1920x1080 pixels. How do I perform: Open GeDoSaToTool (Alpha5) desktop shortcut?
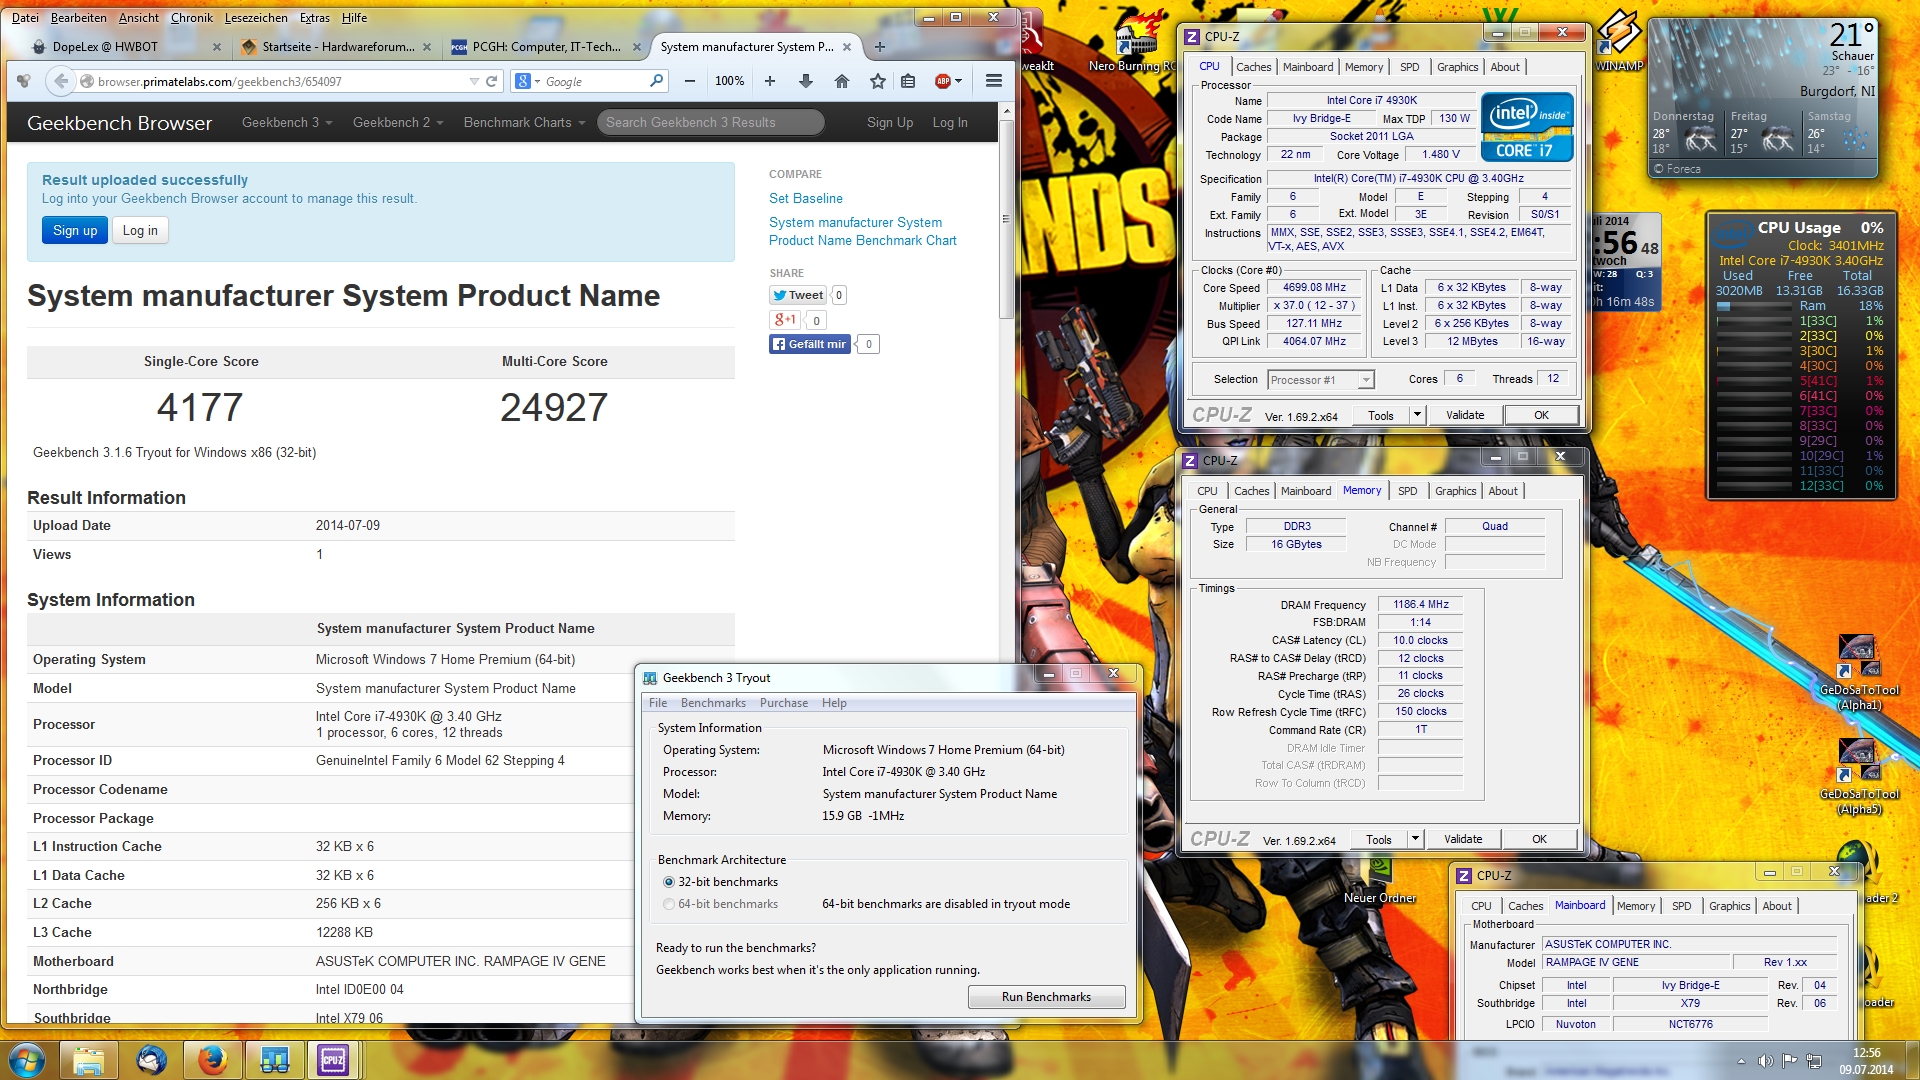[1858, 776]
